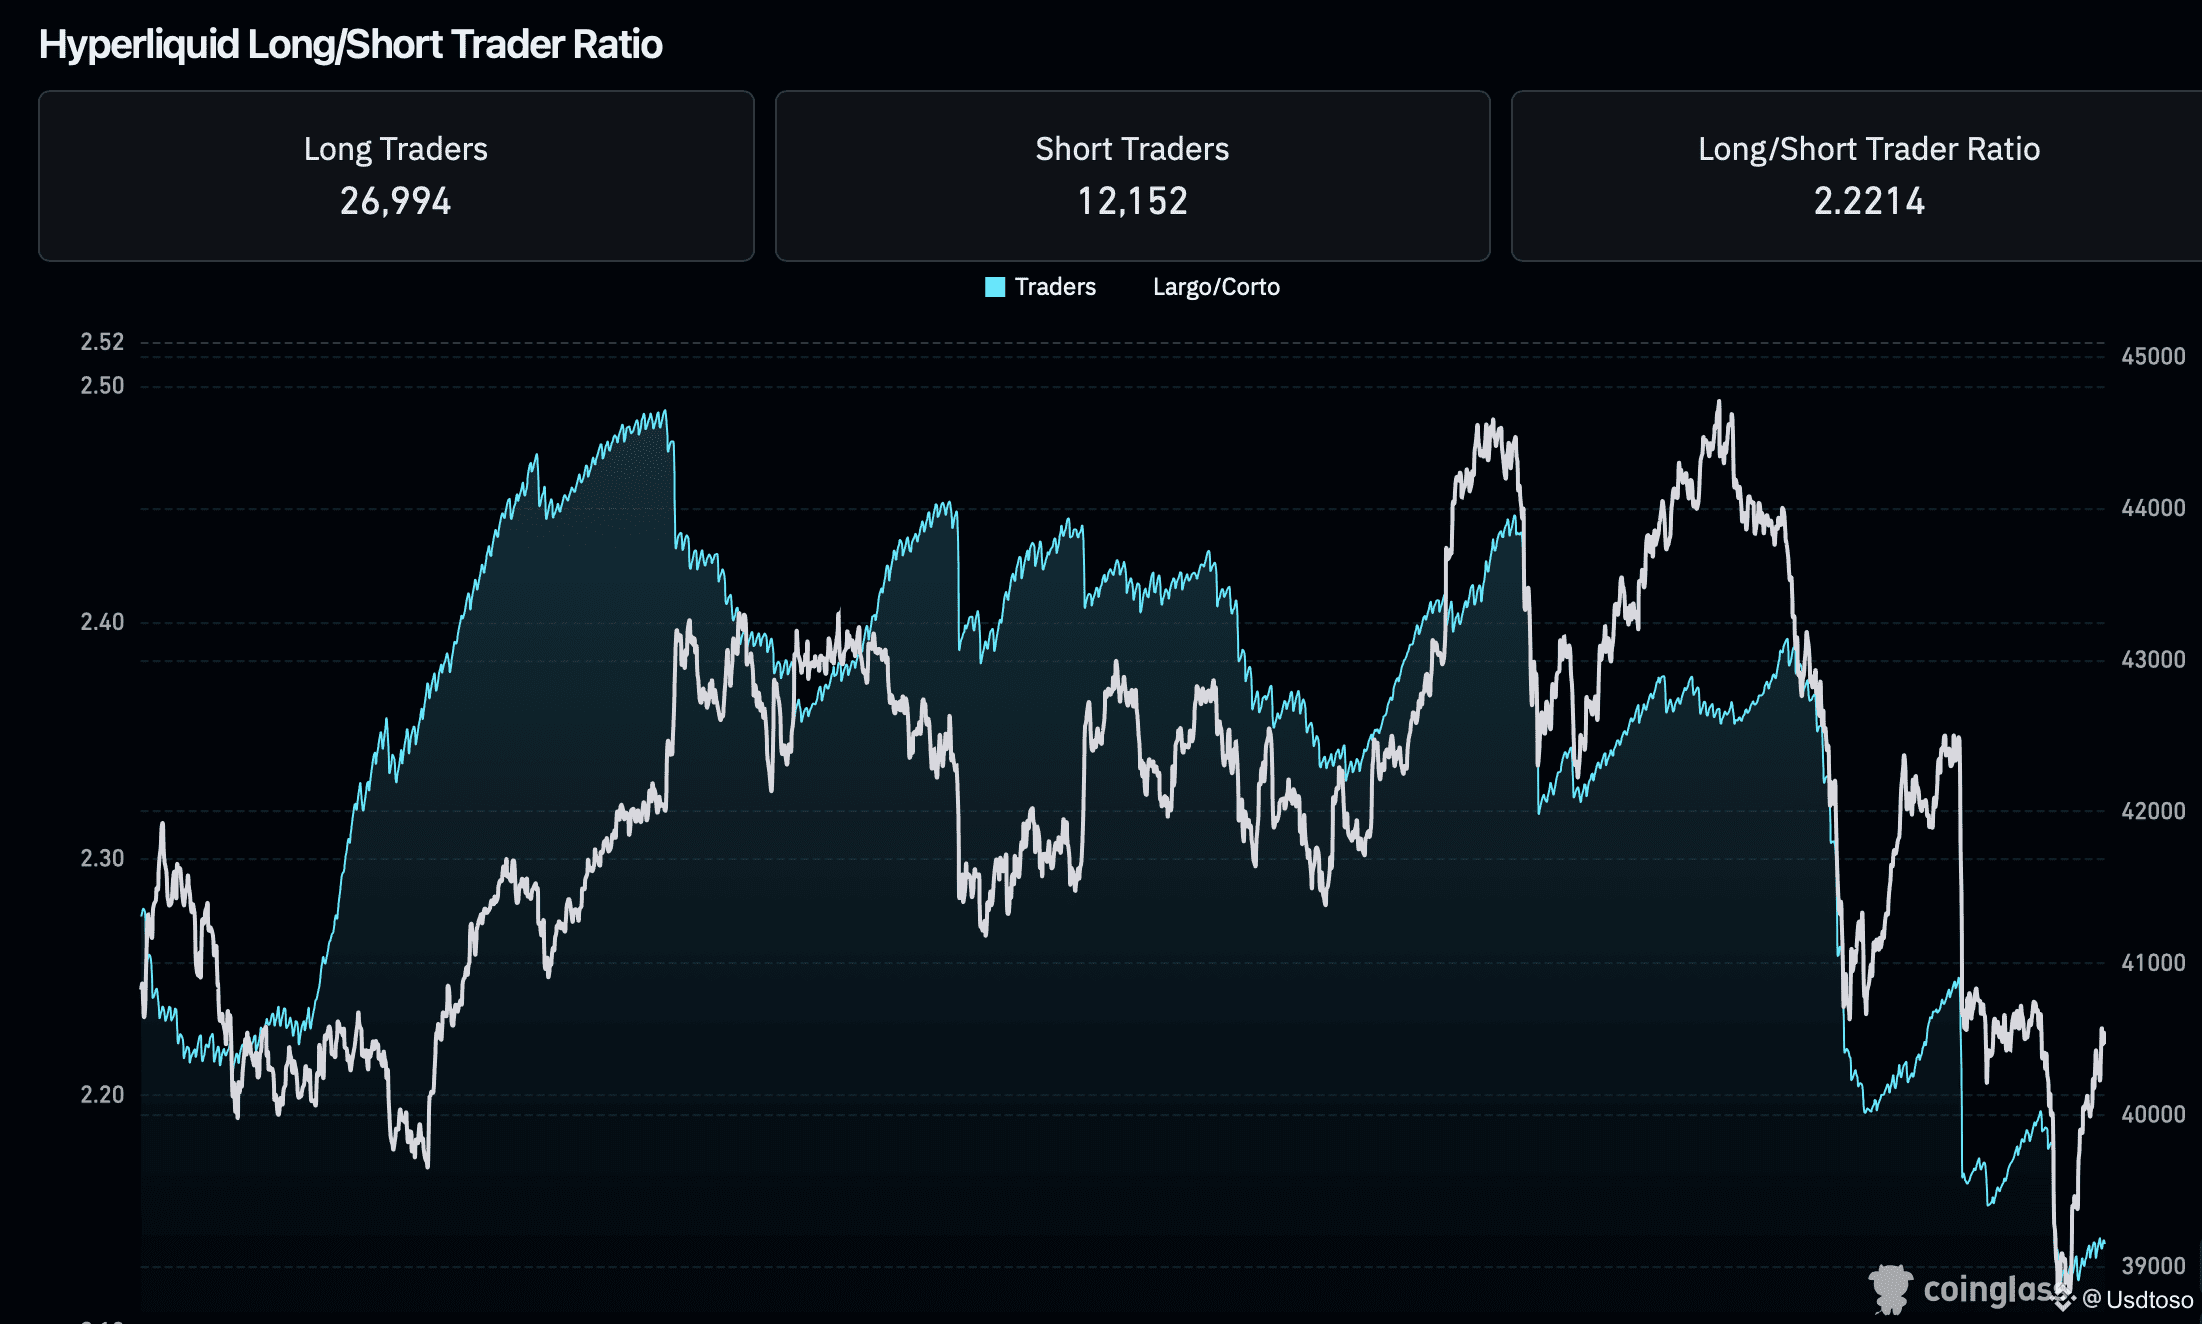Click the 39000 right axis label
Image resolution: width=2202 pixels, height=1324 pixels.
pyautogui.click(x=2153, y=1266)
